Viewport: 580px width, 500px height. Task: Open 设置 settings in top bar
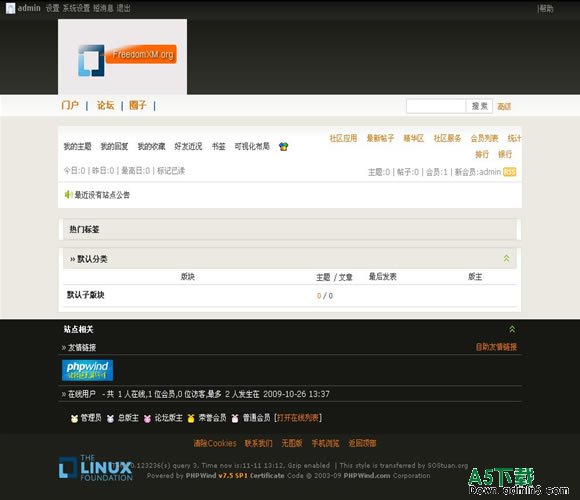53,8
